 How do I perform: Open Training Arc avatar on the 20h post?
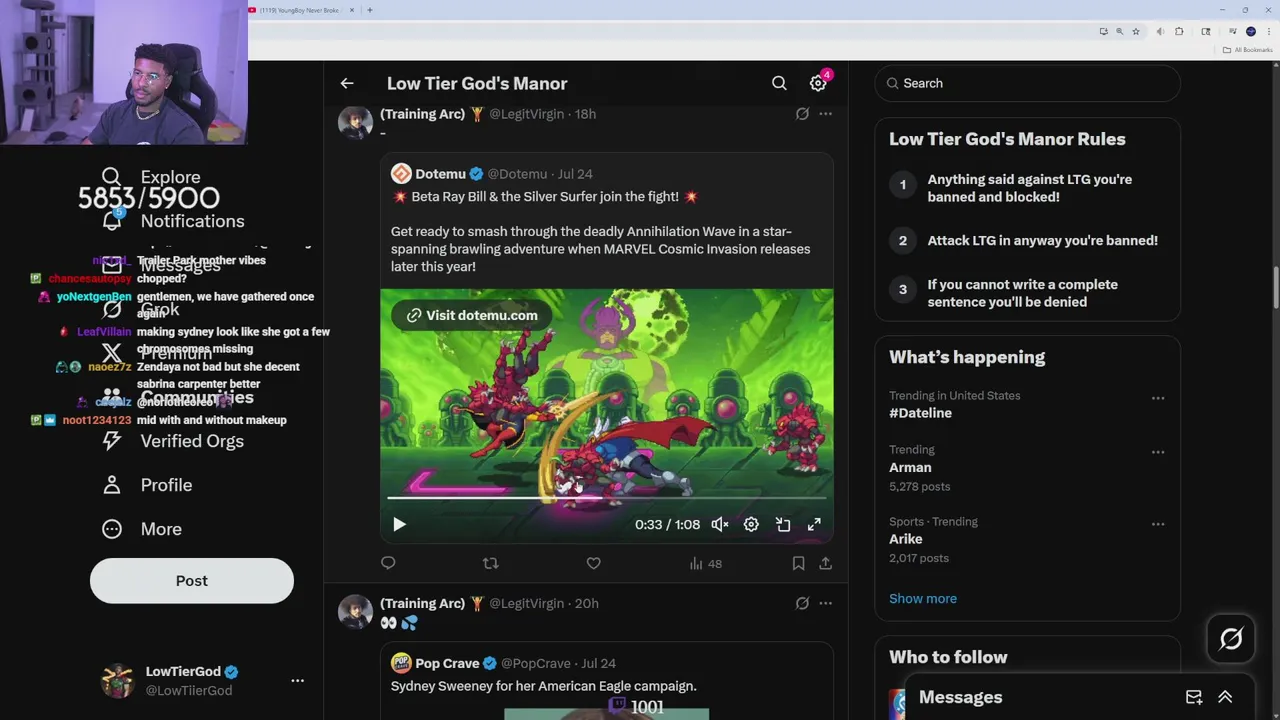tap(355, 611)
